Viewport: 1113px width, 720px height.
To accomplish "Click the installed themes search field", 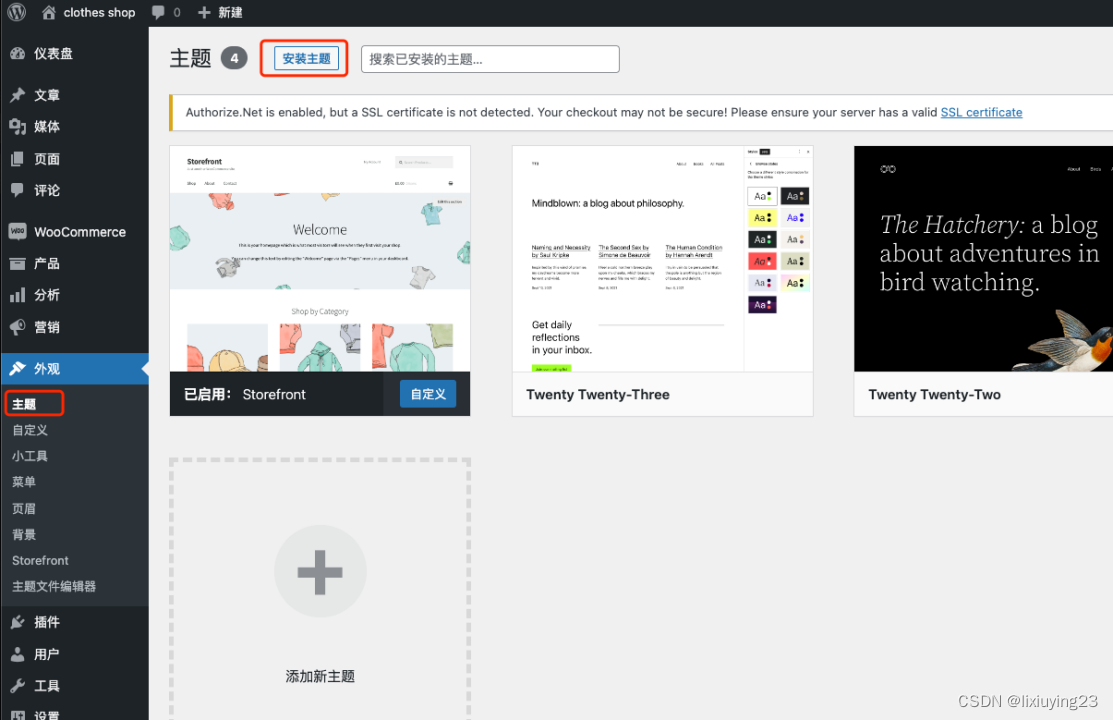I will click(489, 58).
